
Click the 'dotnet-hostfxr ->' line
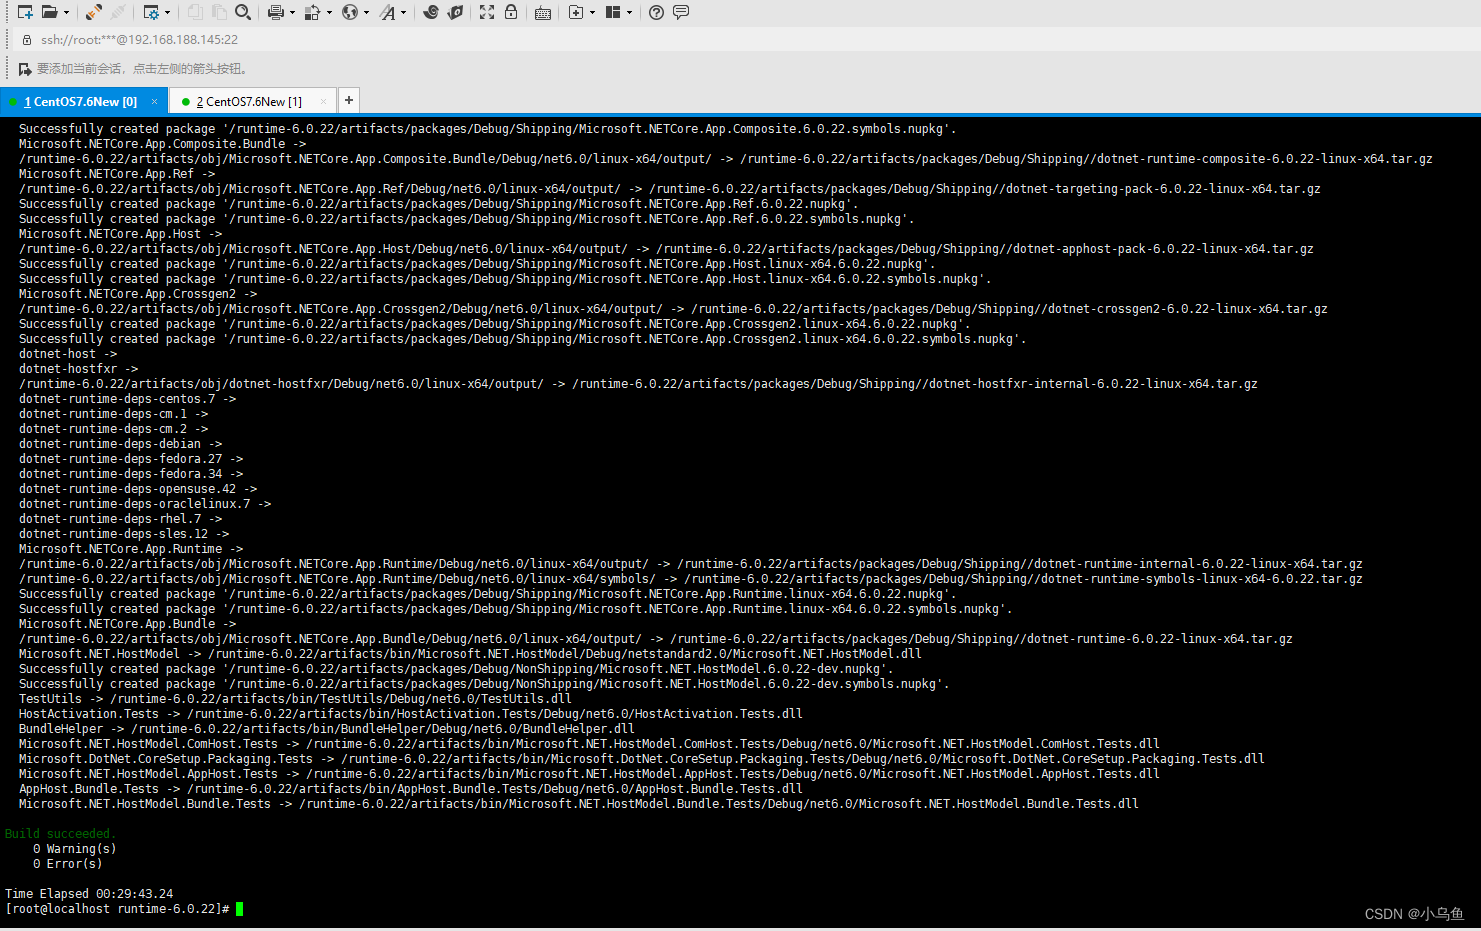(x=79, y=369)
